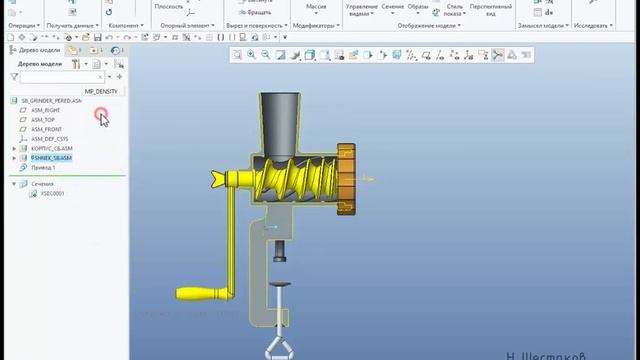The width and height of the screenshot is (640, 360).
Task: Expand the highlighted SHNEK_SB.ASM node
Action: 14,158
